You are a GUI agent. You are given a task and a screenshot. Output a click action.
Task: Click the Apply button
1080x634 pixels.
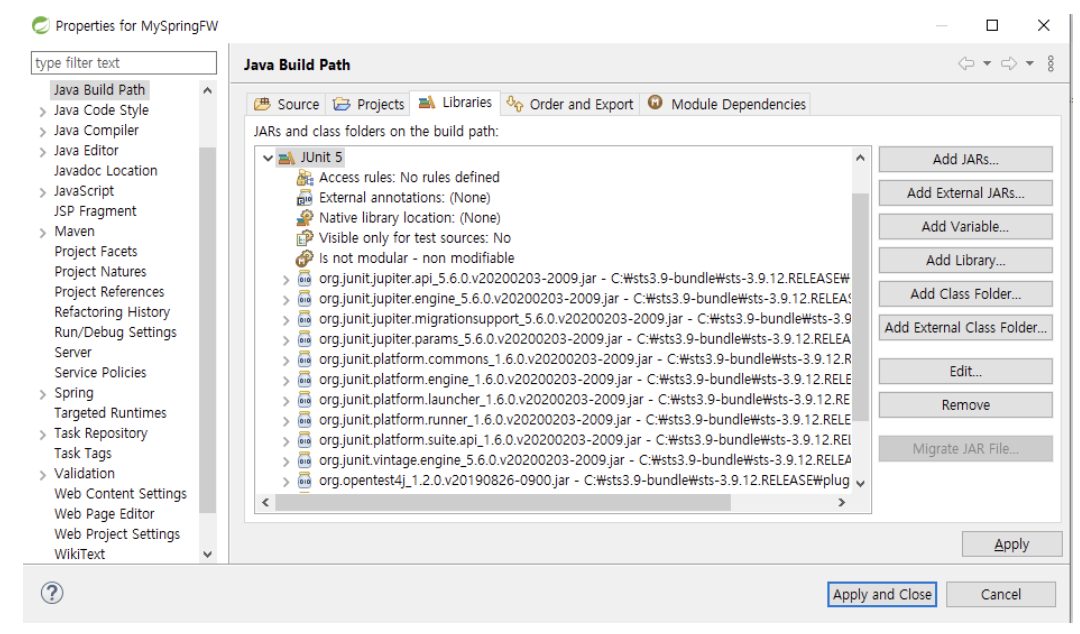[x=1011, y=544]
